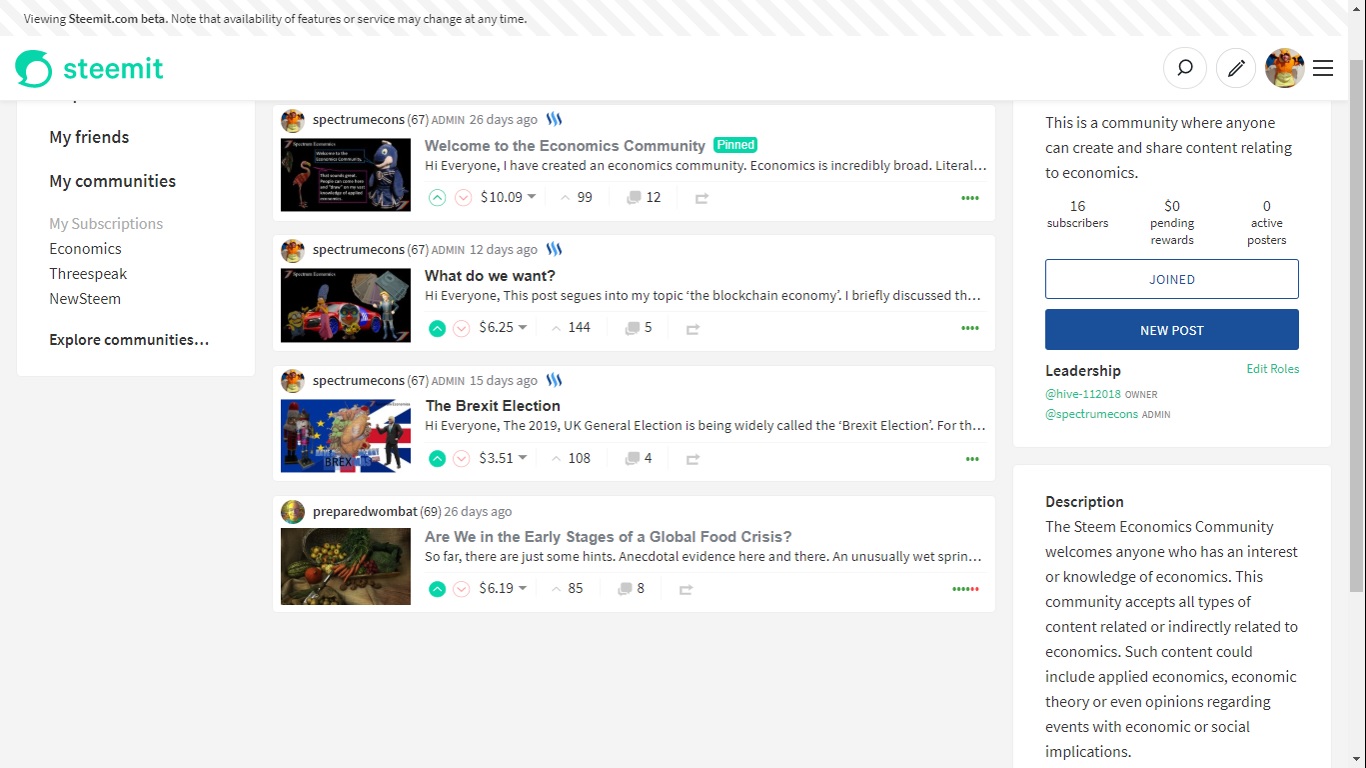
Task: Open green dots menu on Brexit Election post
Action: (973, 459)
